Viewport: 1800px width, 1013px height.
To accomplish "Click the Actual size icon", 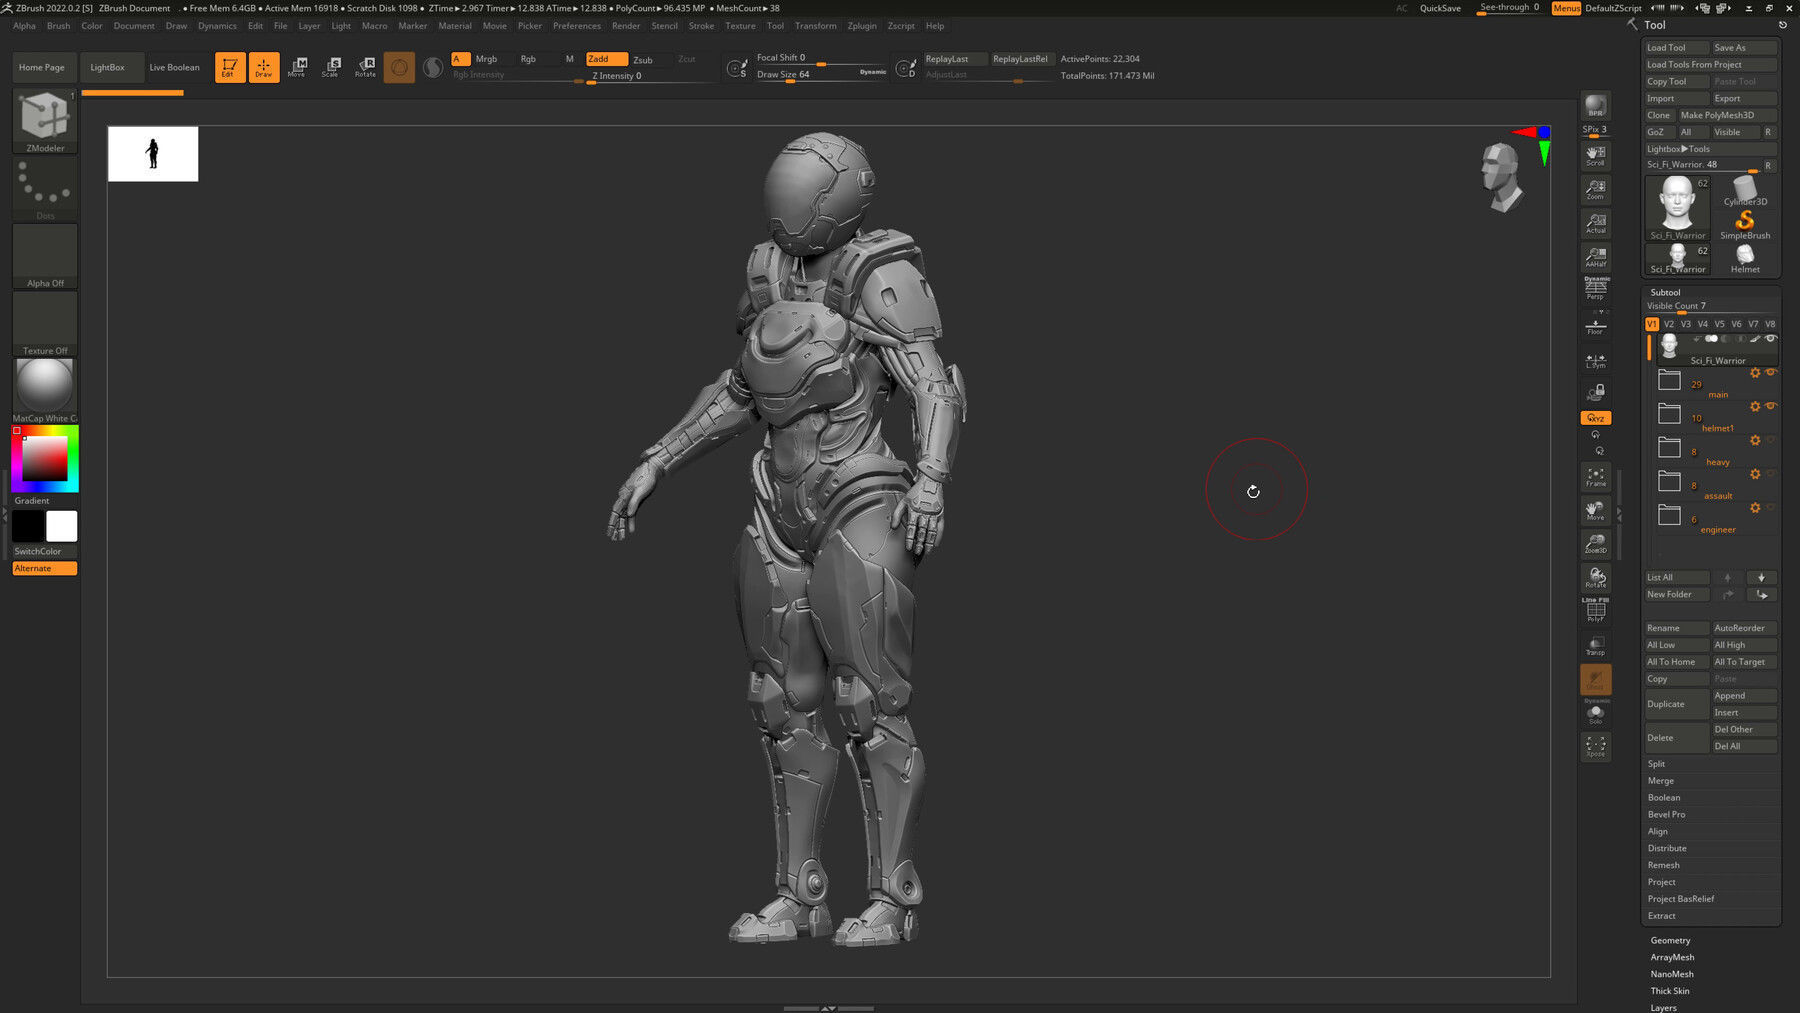I will [x=1595, y=223].
